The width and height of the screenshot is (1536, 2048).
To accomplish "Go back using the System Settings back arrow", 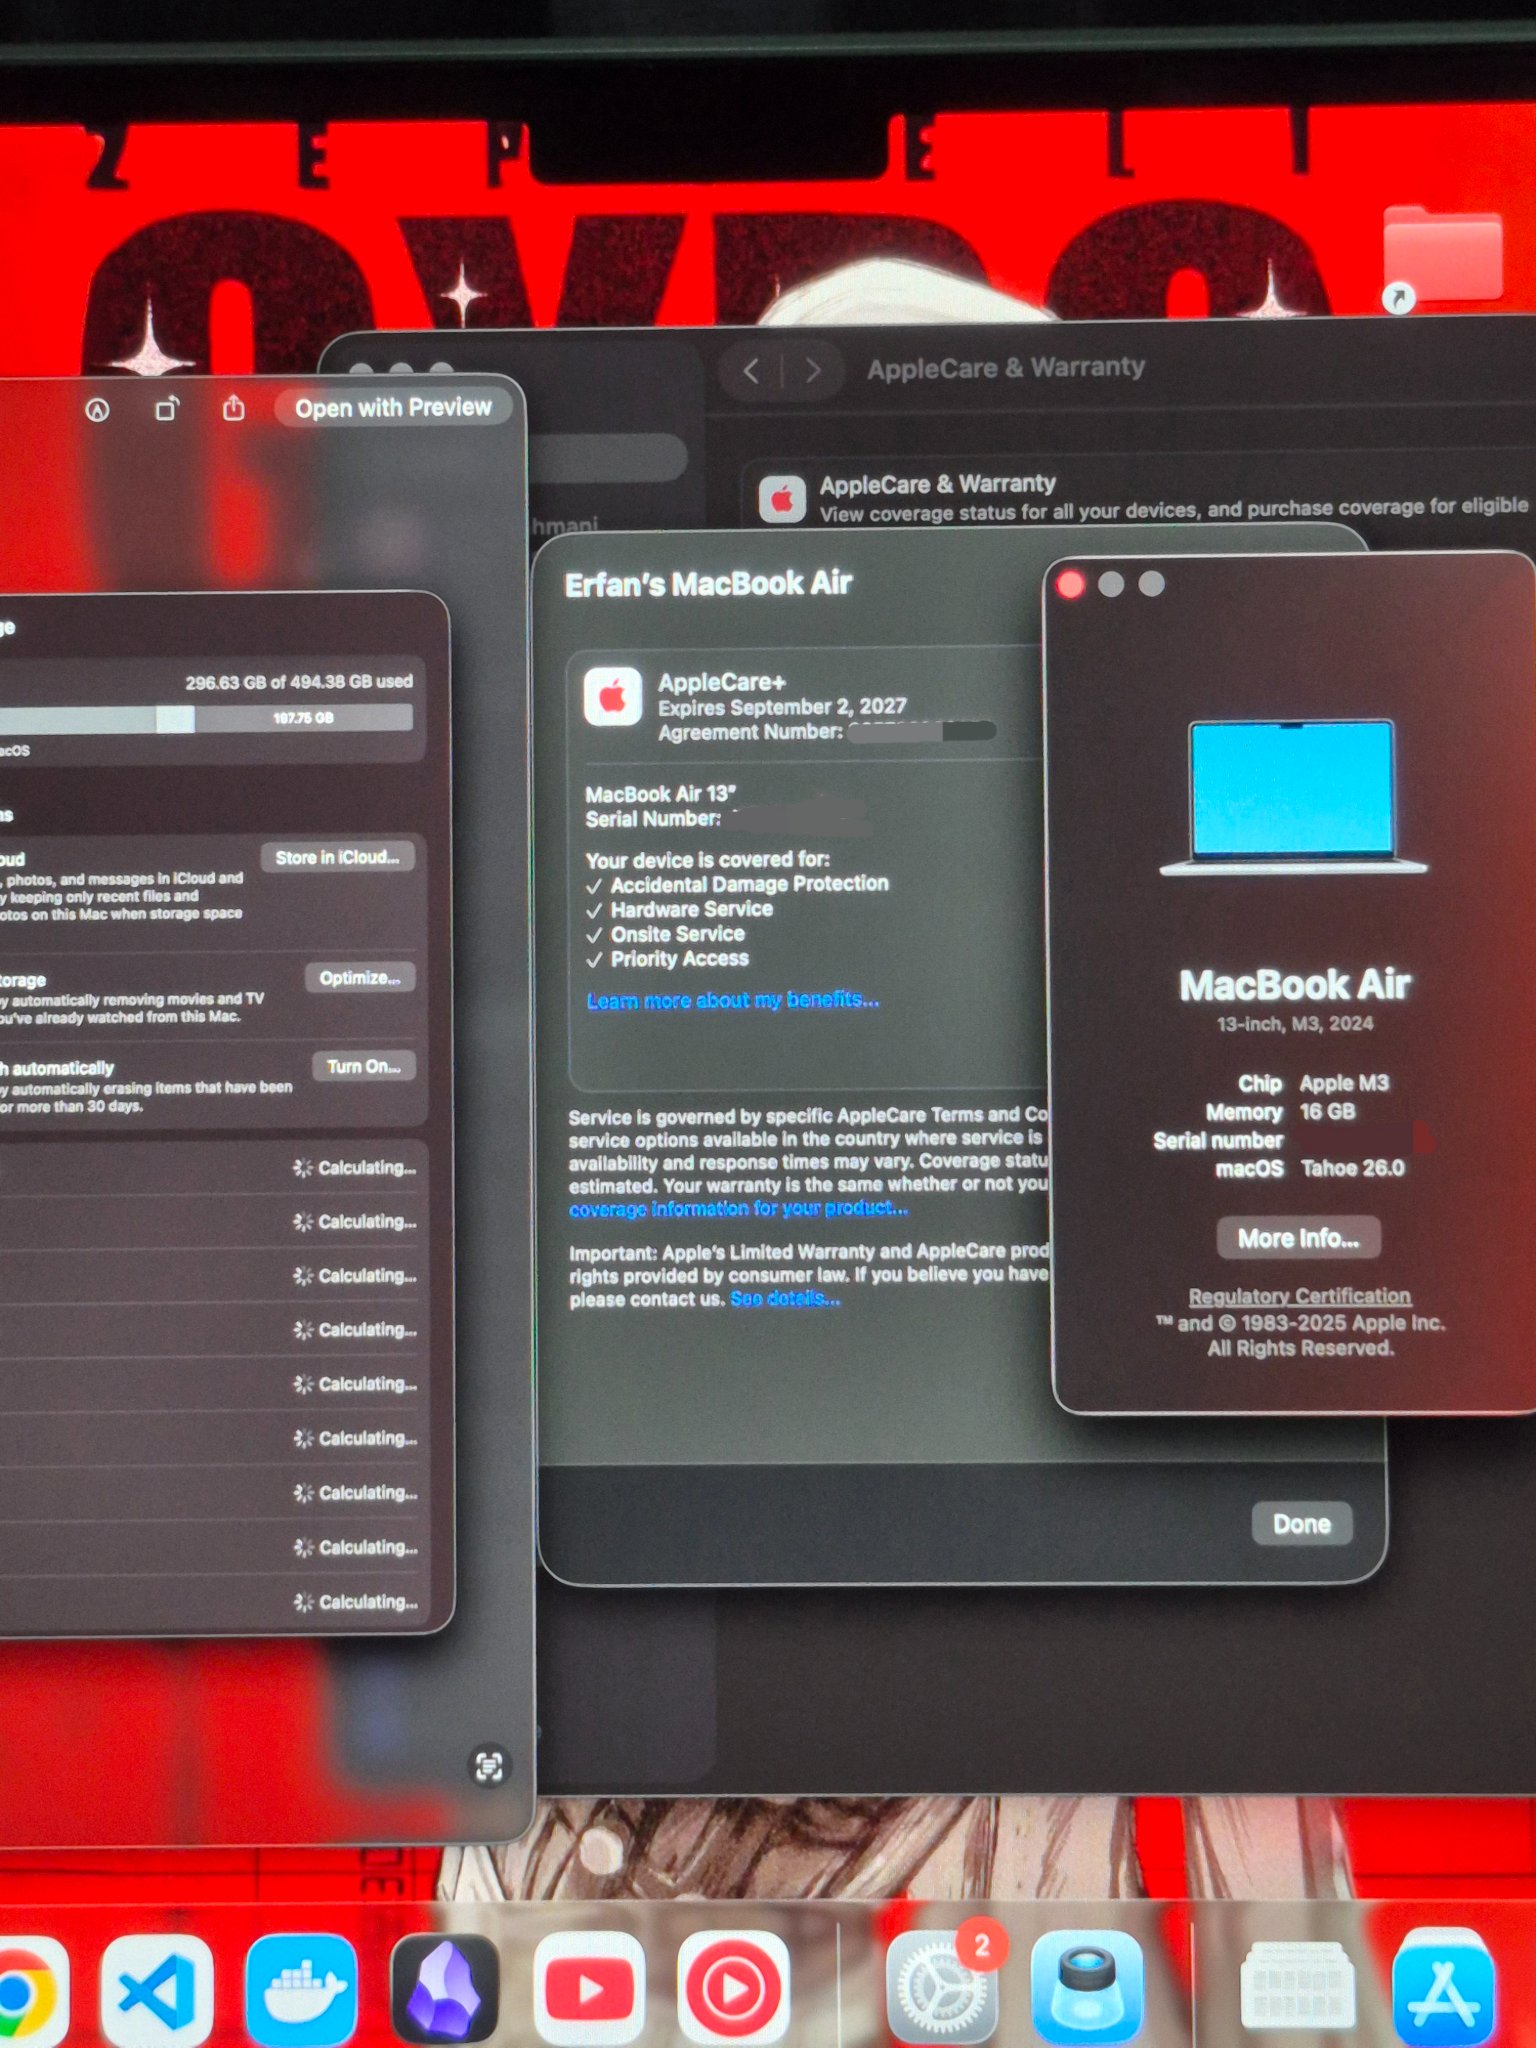I will tap(751, 372).
